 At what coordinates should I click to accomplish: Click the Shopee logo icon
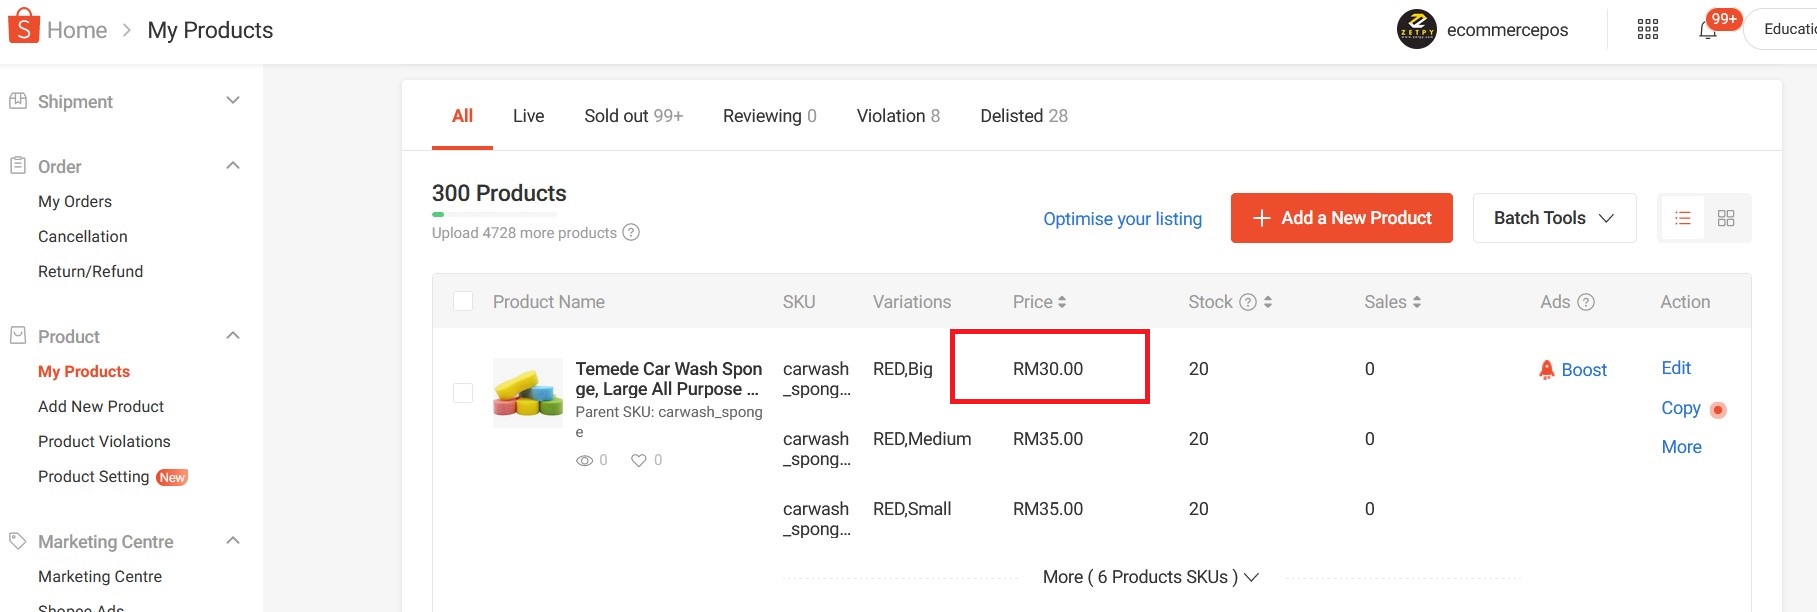tap(24, 27)
